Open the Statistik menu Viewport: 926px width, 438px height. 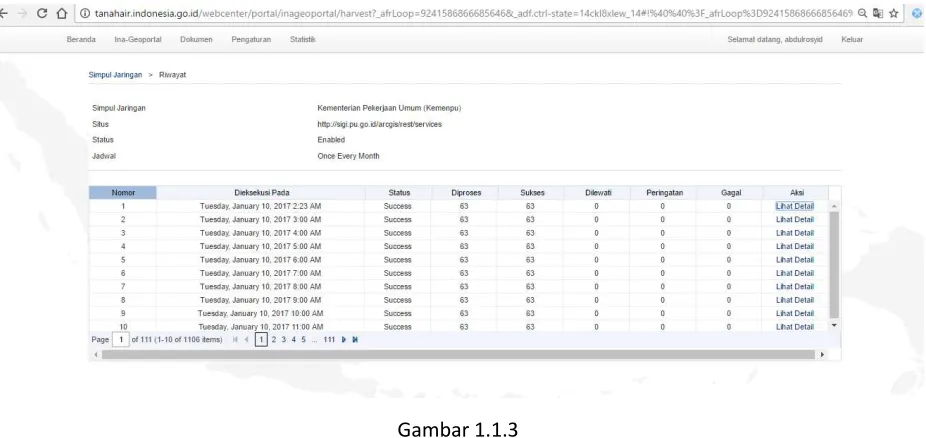302,40
